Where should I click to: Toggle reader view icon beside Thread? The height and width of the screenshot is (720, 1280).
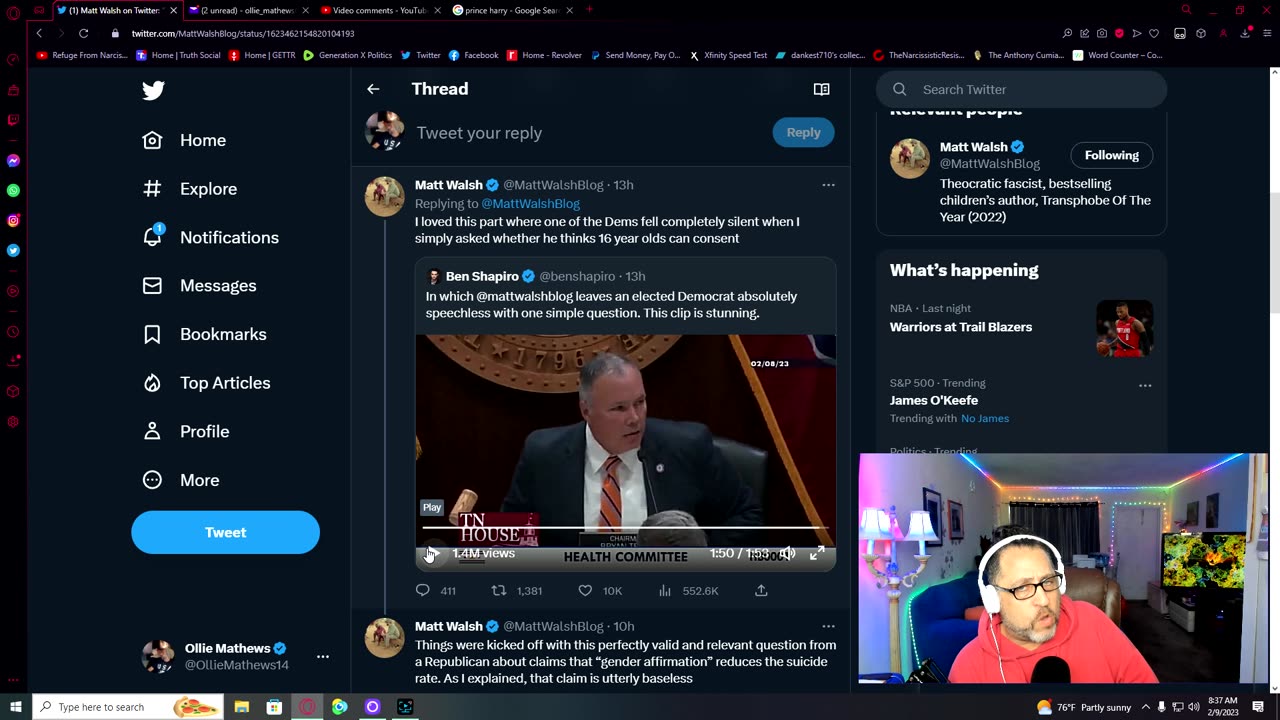821,89
